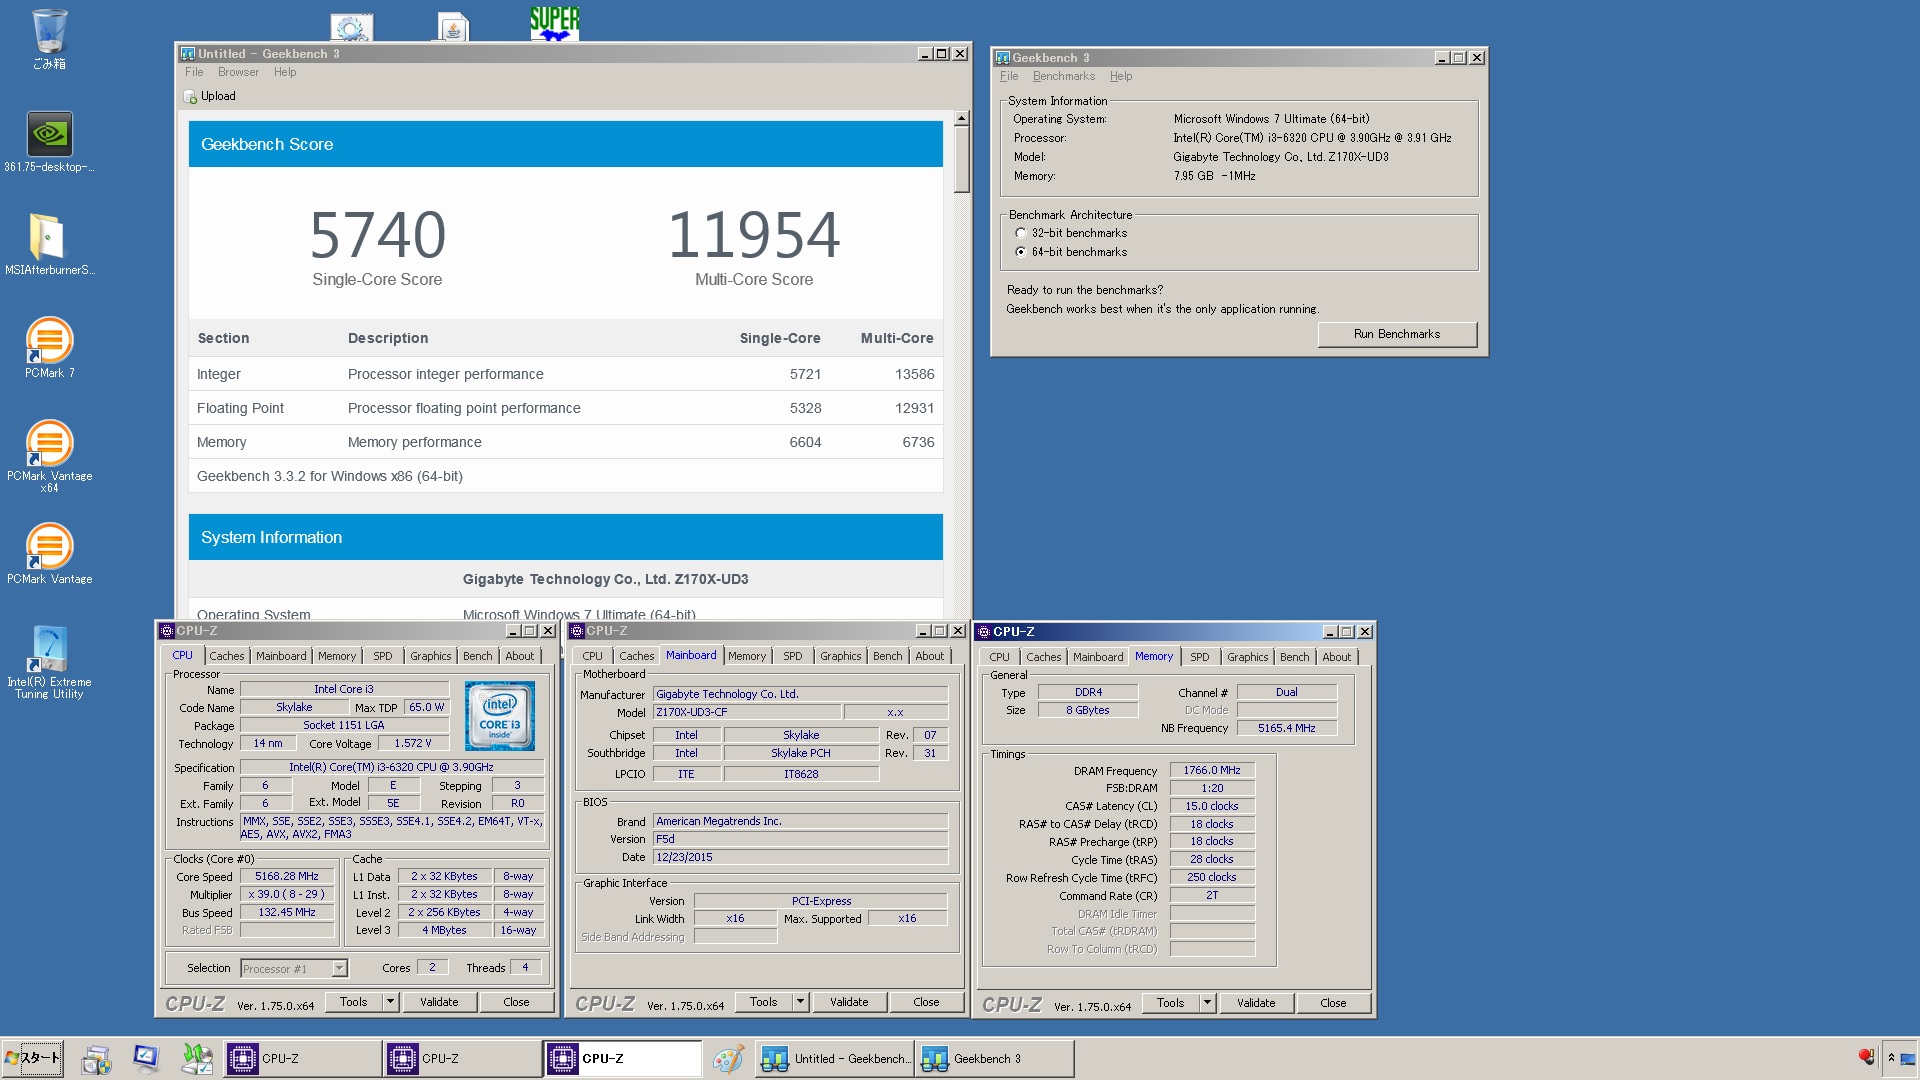Click Tools button in CPU-Z Memory window
The image size is (1920, 1080).
(x=1171, y=1003)
